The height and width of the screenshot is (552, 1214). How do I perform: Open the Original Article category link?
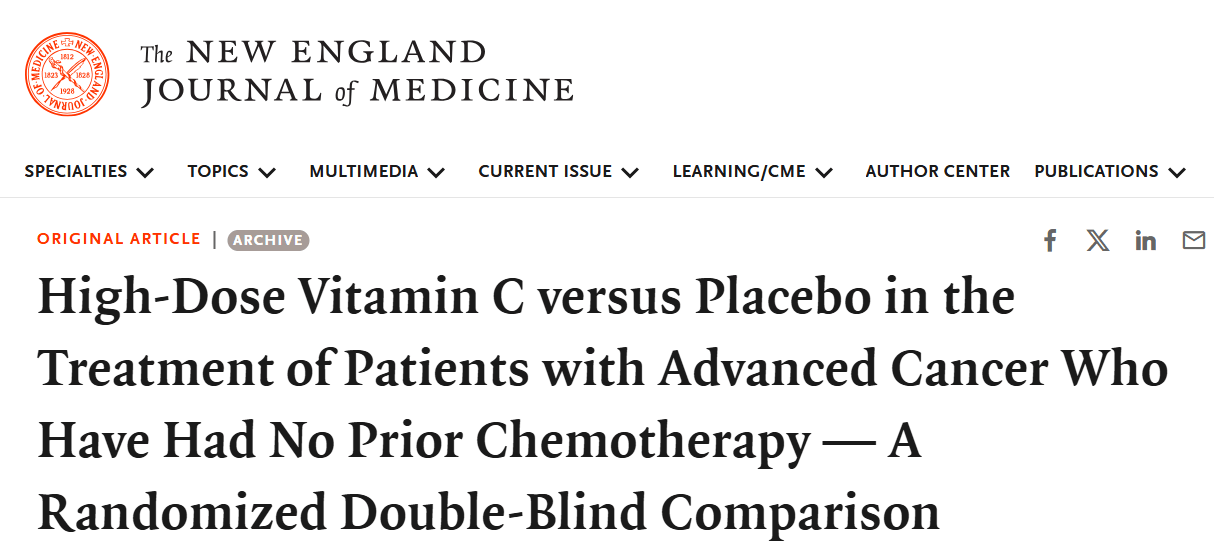[x=119, y=239]
